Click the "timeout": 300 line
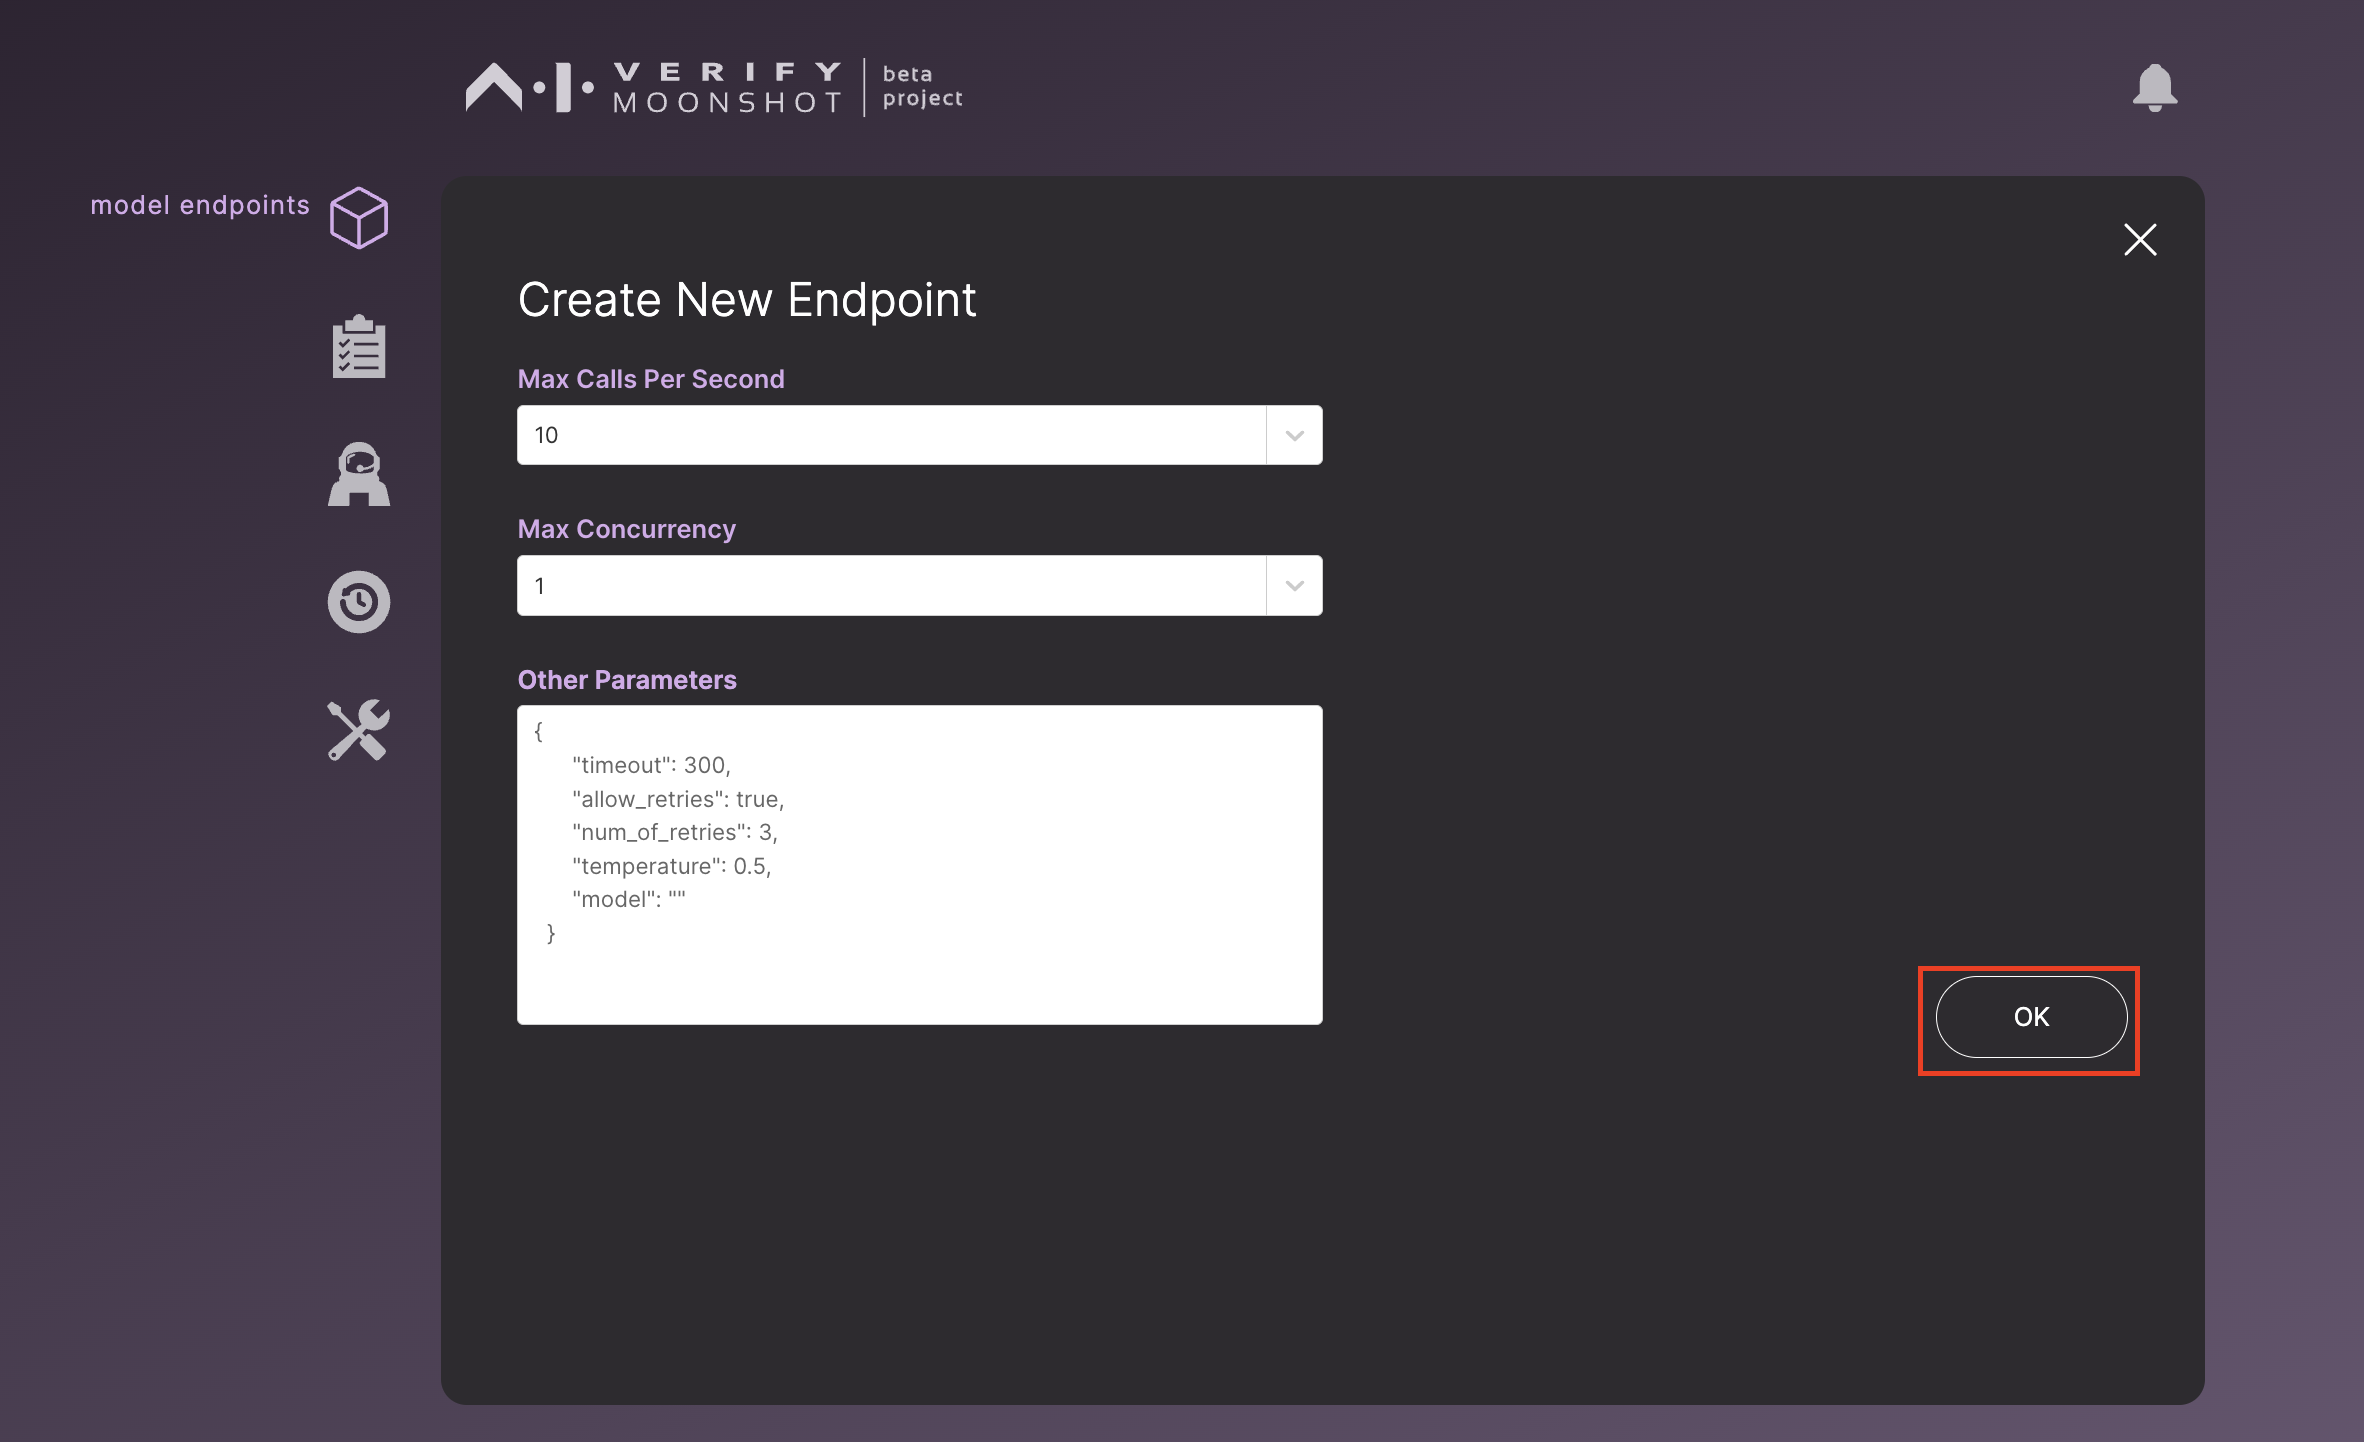This screenshot has width=2364, height=1442. point(651,765)
